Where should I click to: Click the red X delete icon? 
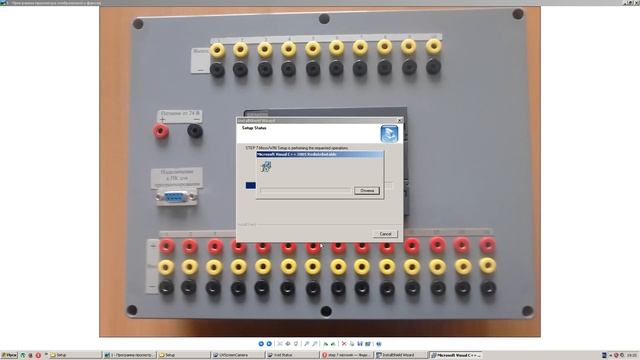[x=344, y=344]
